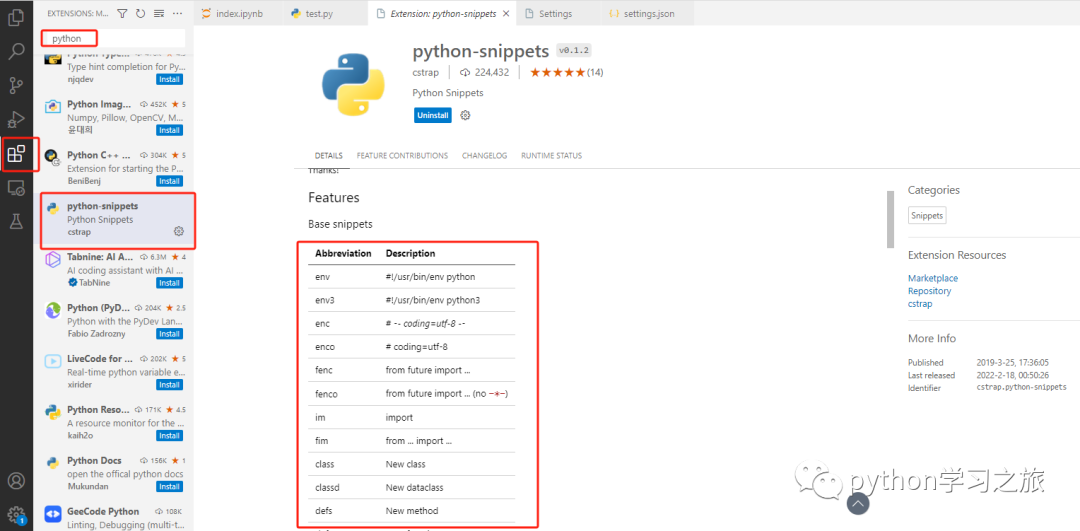Install the Python Resource monitor extension
The width and height of the screenshot is (1080, 531).
(169, 436)
